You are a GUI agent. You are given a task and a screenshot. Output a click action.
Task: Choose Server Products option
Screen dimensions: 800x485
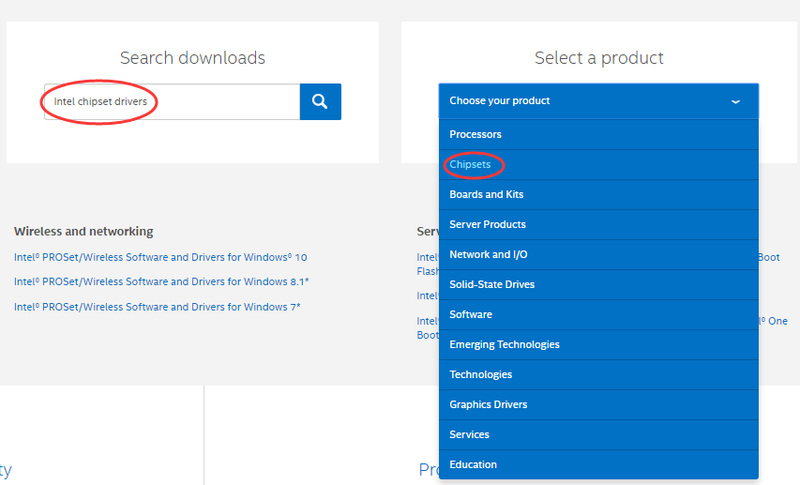598,225
